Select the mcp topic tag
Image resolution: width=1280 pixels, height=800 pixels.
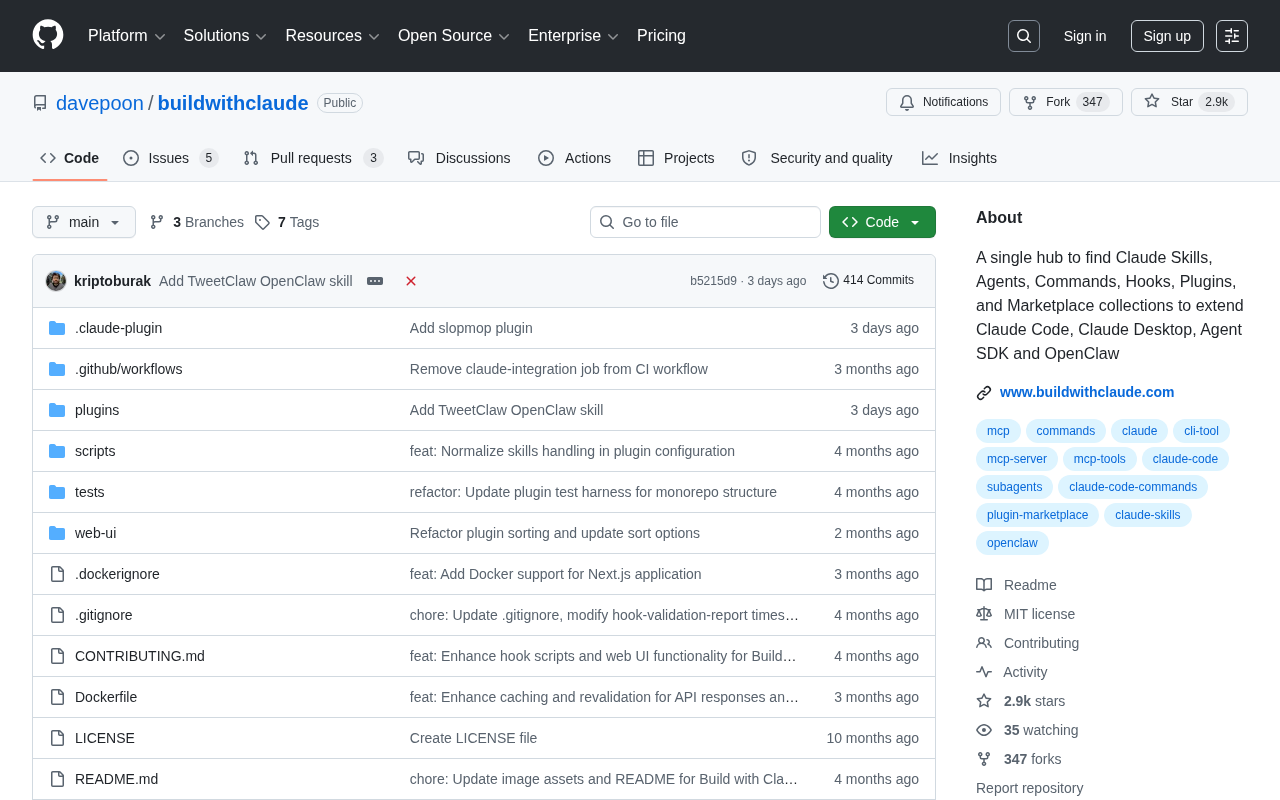pyautogui.click(x=998, y=431)
